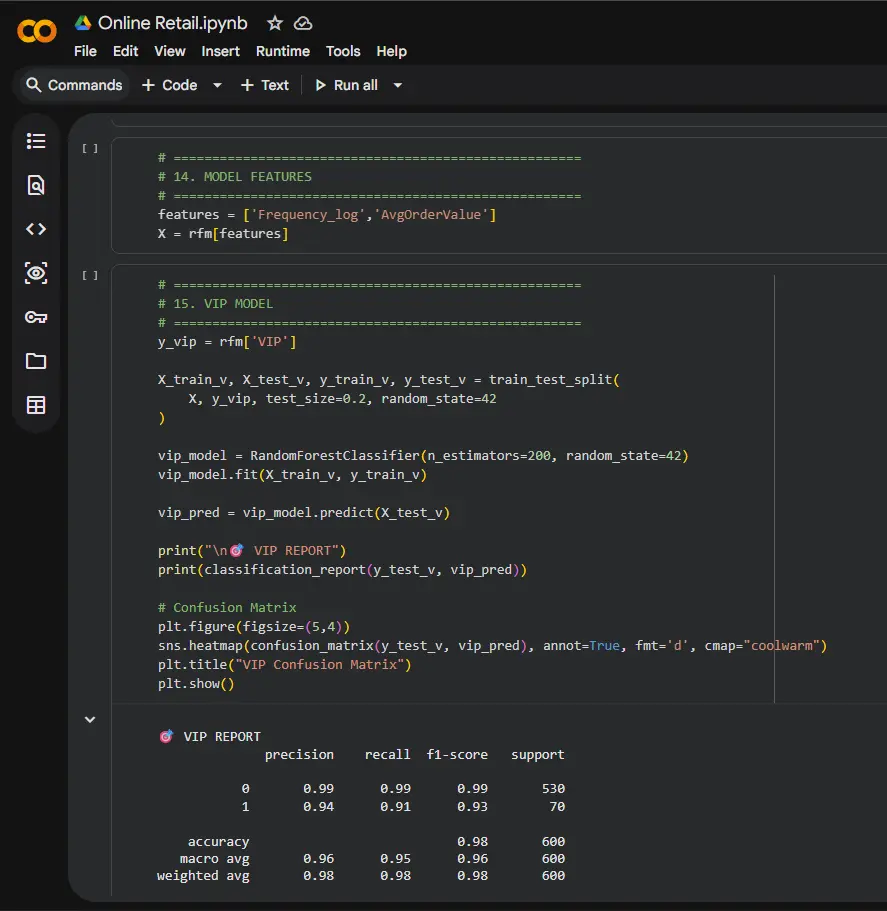This screenshot has height=911, width=887.
Task: Run the VIP MODEL cell
Action: [90, 275]
